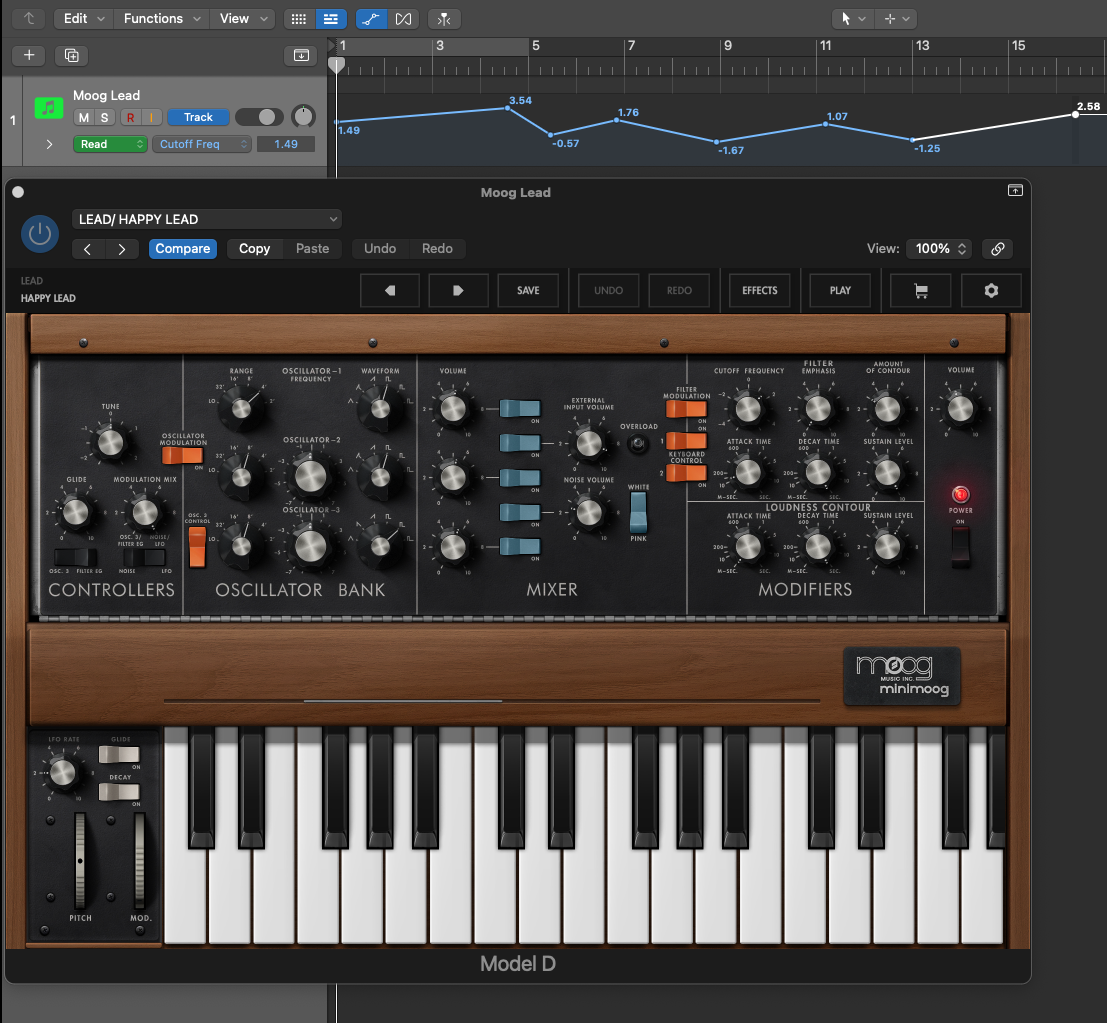Flip the Minimoog power rocker switch
This screenshot has width=1107, height=1023.
tap(960, 546)
